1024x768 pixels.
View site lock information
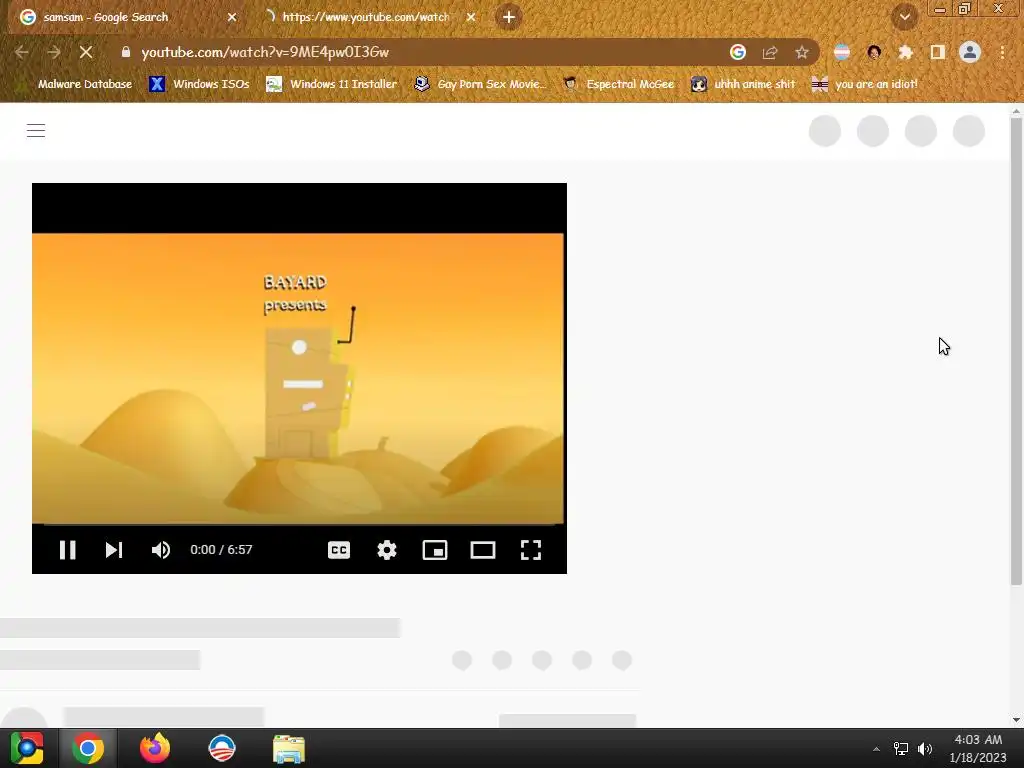[x=126, y=52]
